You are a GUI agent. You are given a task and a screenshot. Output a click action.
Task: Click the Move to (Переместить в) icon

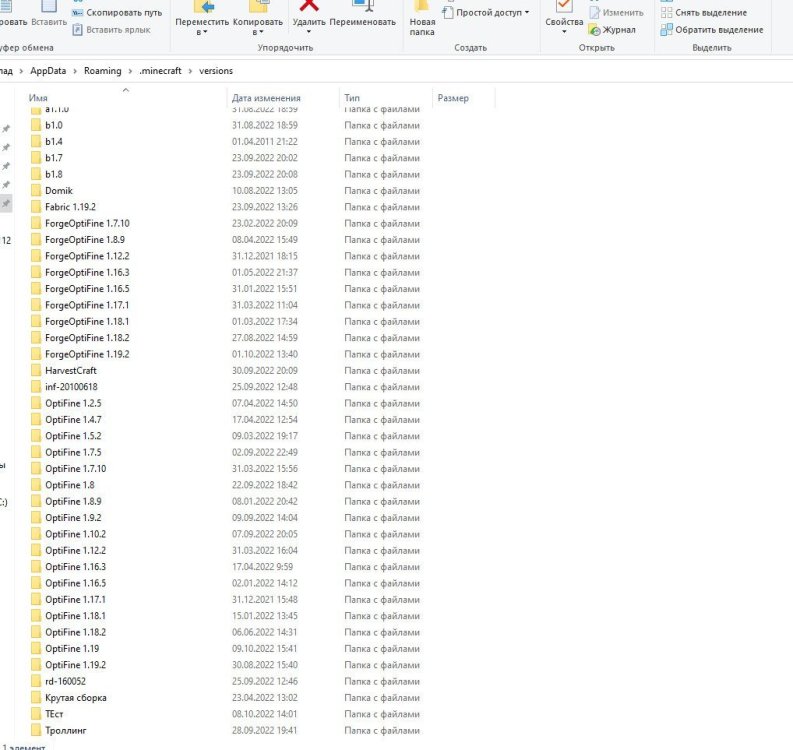click(204, 7)
